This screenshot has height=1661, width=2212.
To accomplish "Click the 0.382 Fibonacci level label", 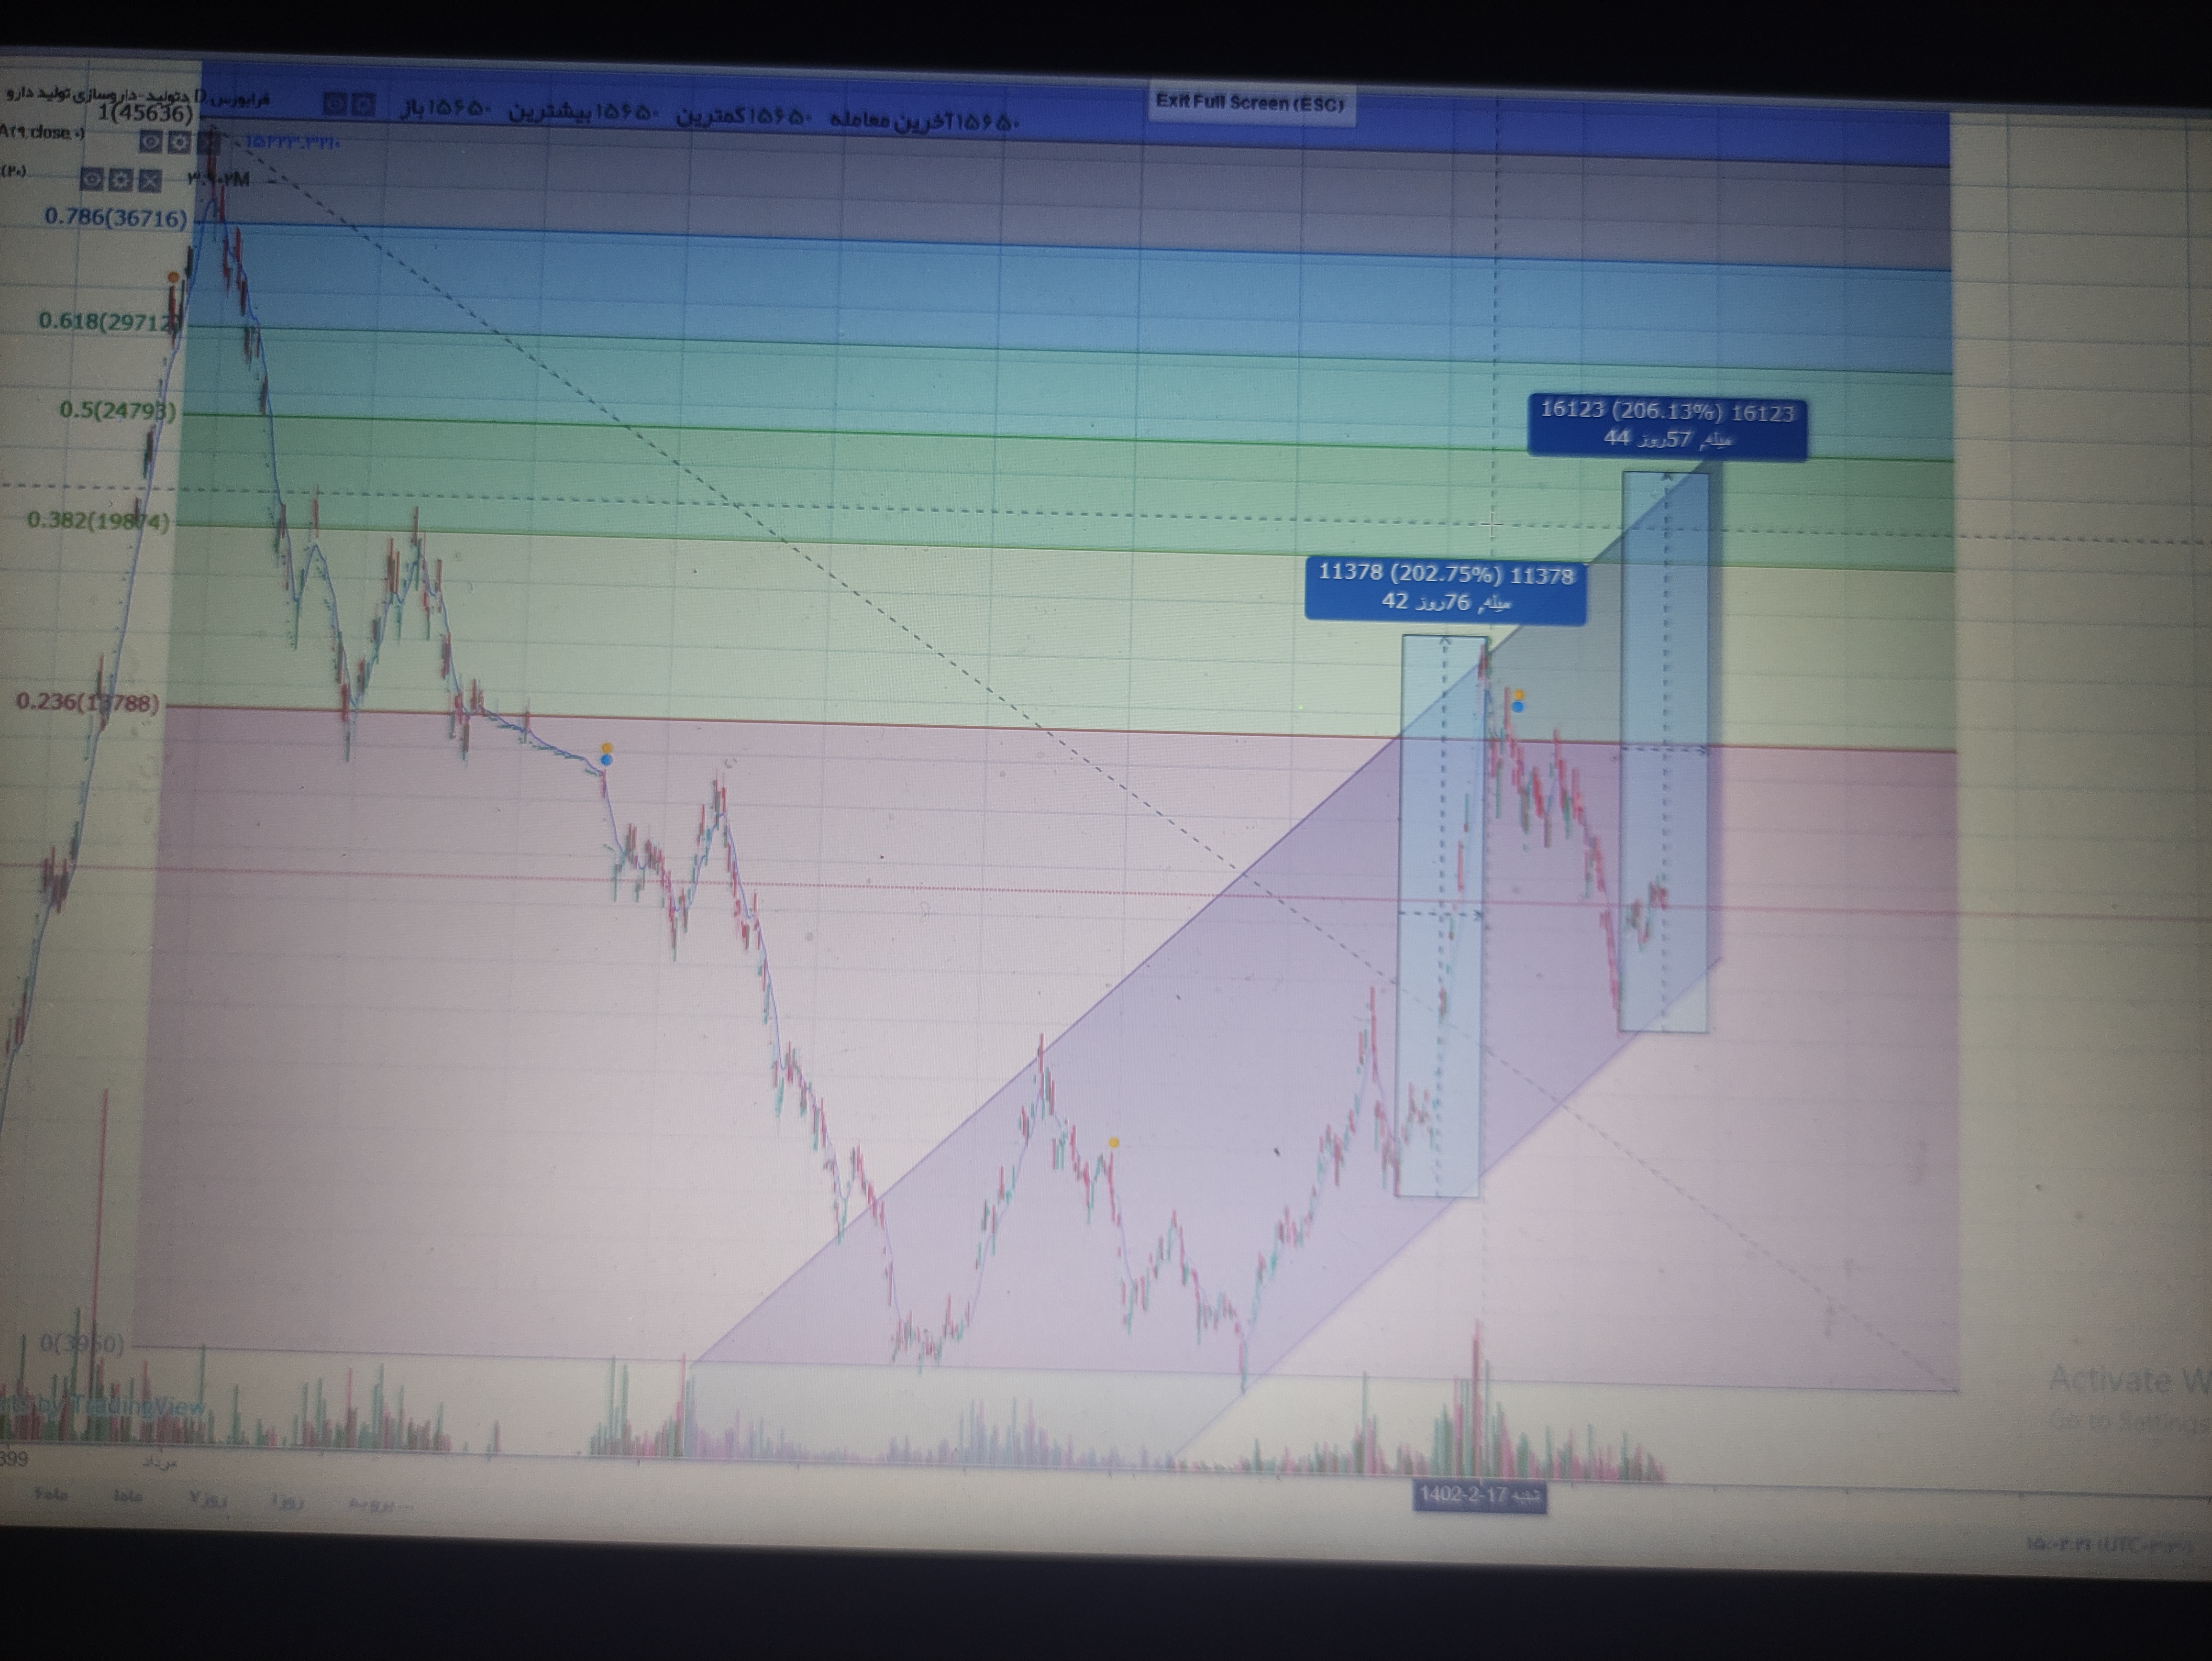I will coord(98,520).
